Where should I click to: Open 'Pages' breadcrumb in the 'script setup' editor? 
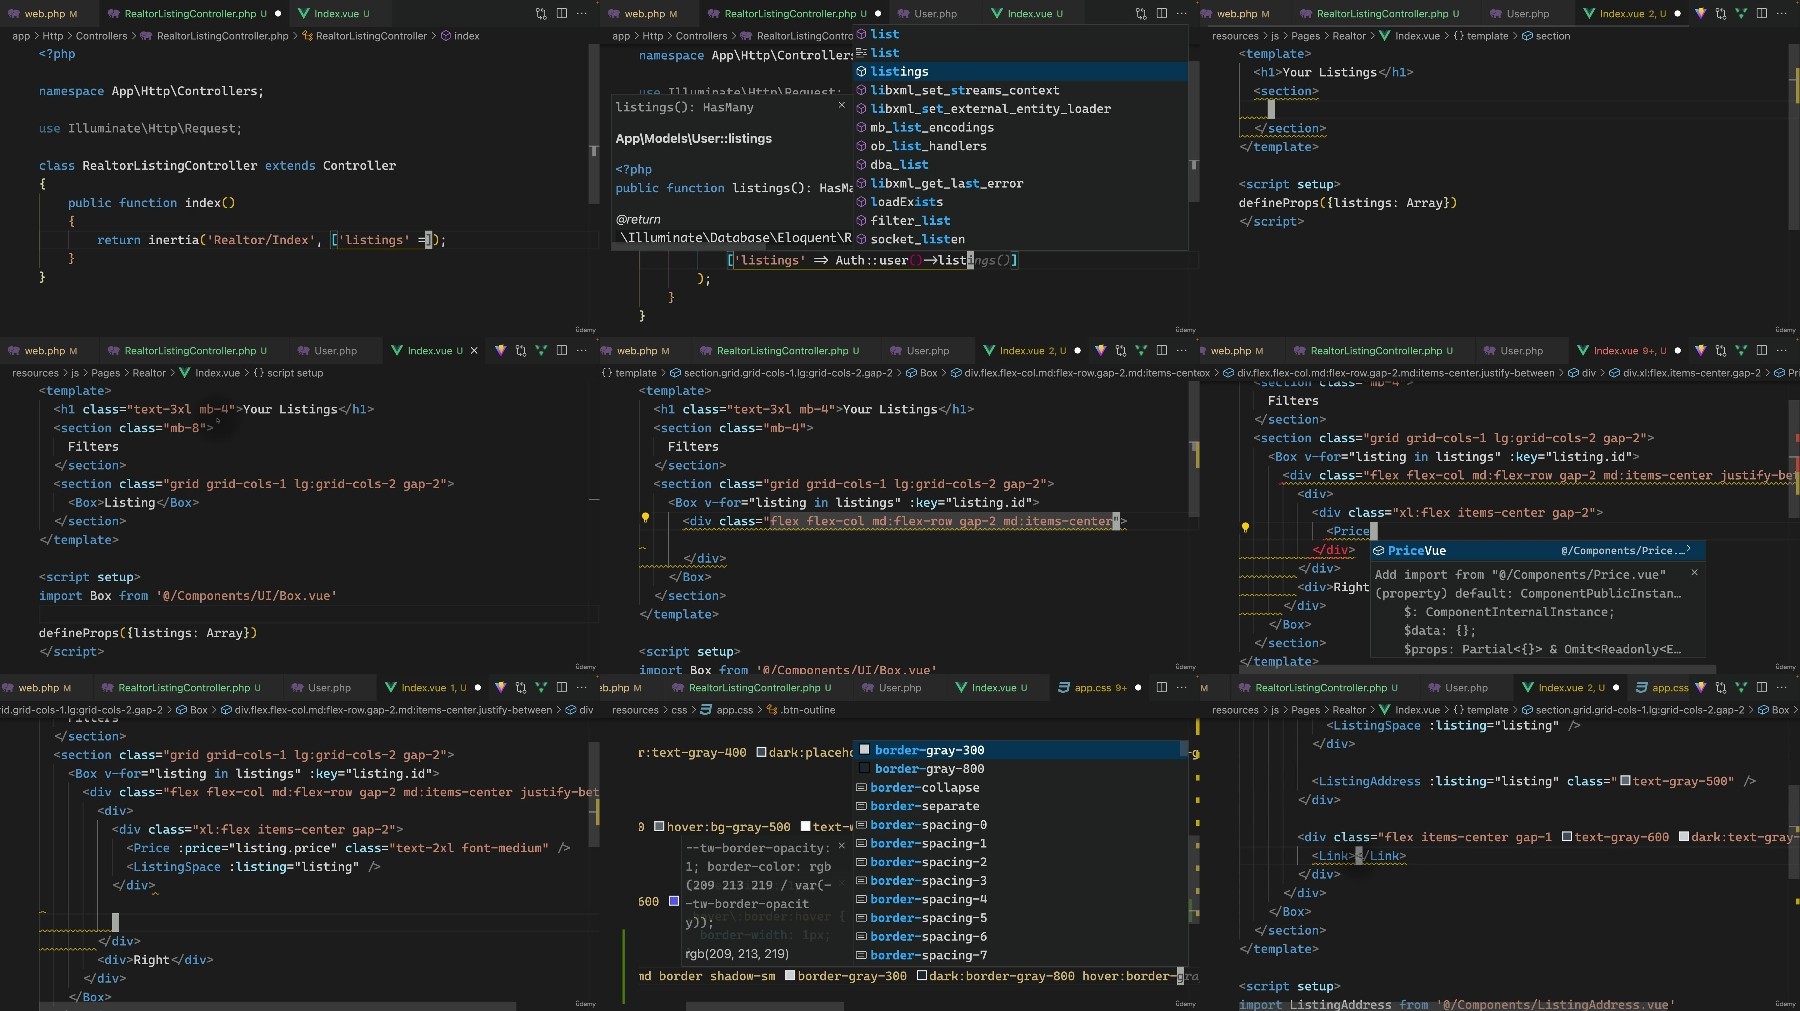(105, 373)
